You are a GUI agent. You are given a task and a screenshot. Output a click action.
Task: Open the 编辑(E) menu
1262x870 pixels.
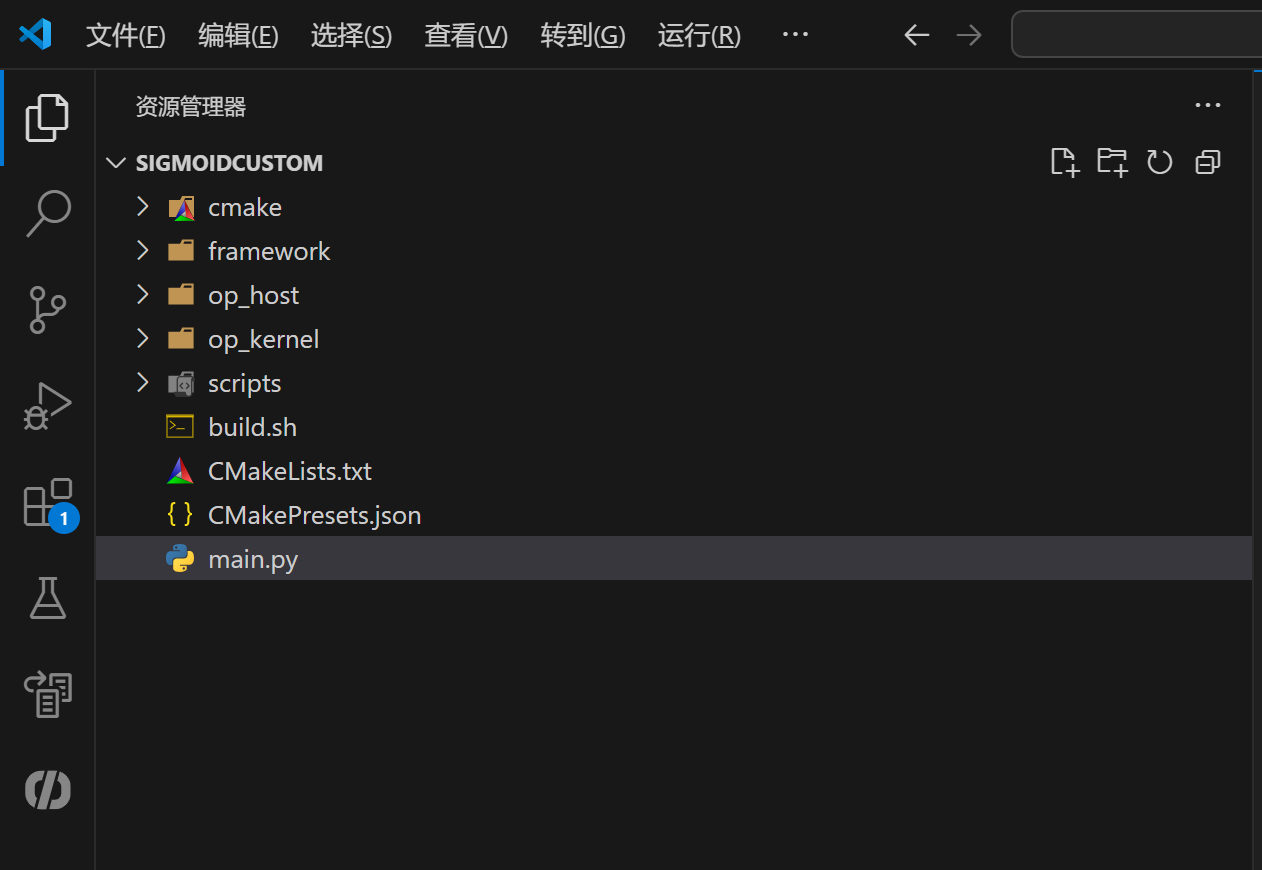click(x=238, y=36)
